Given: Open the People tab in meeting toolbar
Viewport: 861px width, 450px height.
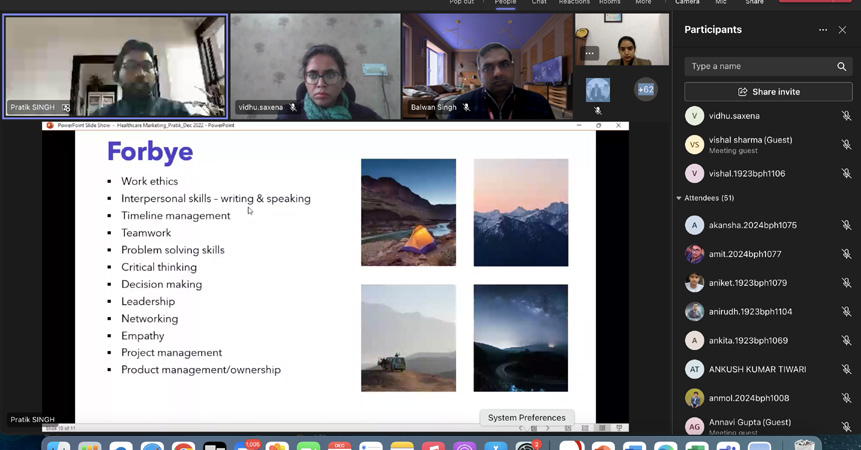Looking at the screenshot, I should pos(505,3).
